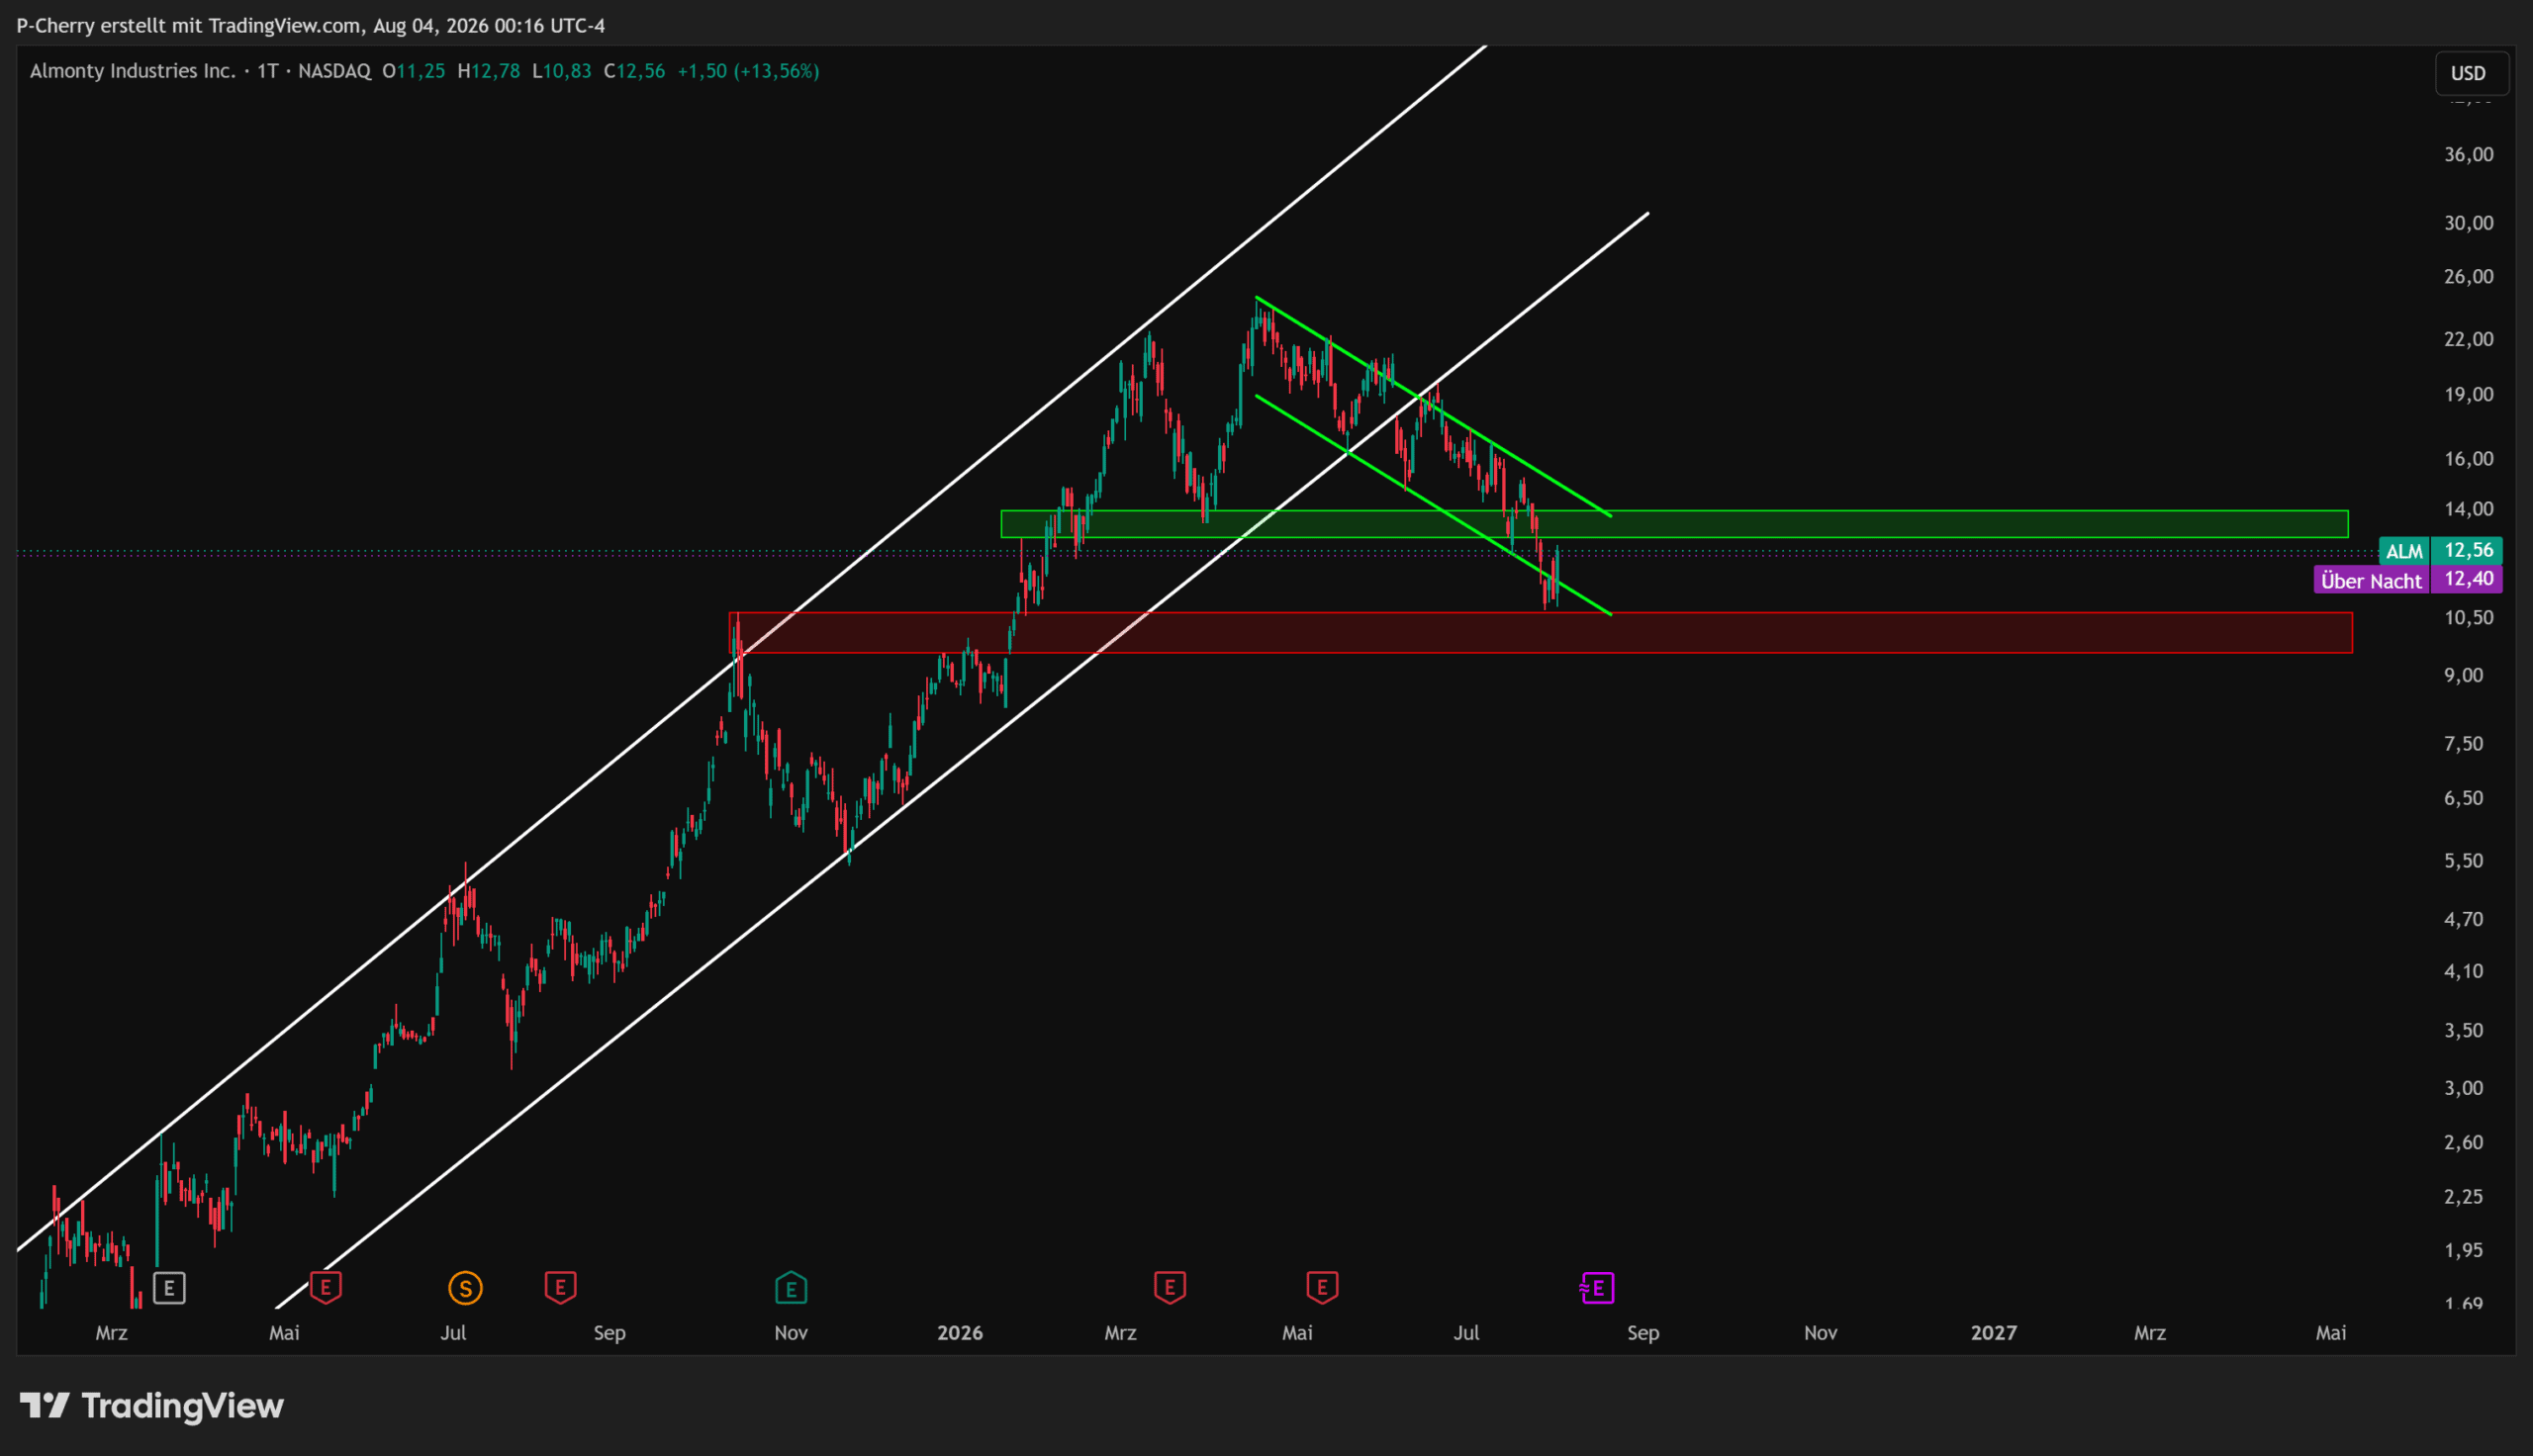2533x1456 pixels.
Task: Click red earnings marker between Mai and Jul 2025
Action: pos(326,1287)
